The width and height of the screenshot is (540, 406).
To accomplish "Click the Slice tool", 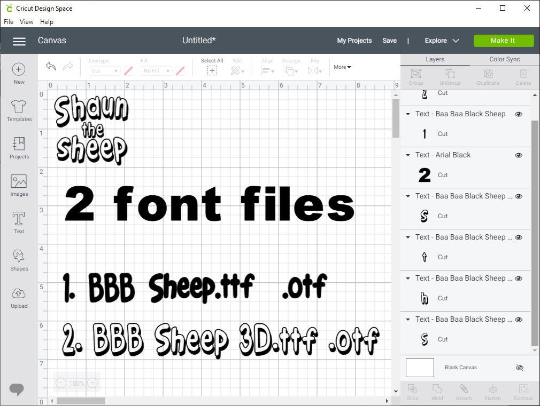I will click(412, 392).
